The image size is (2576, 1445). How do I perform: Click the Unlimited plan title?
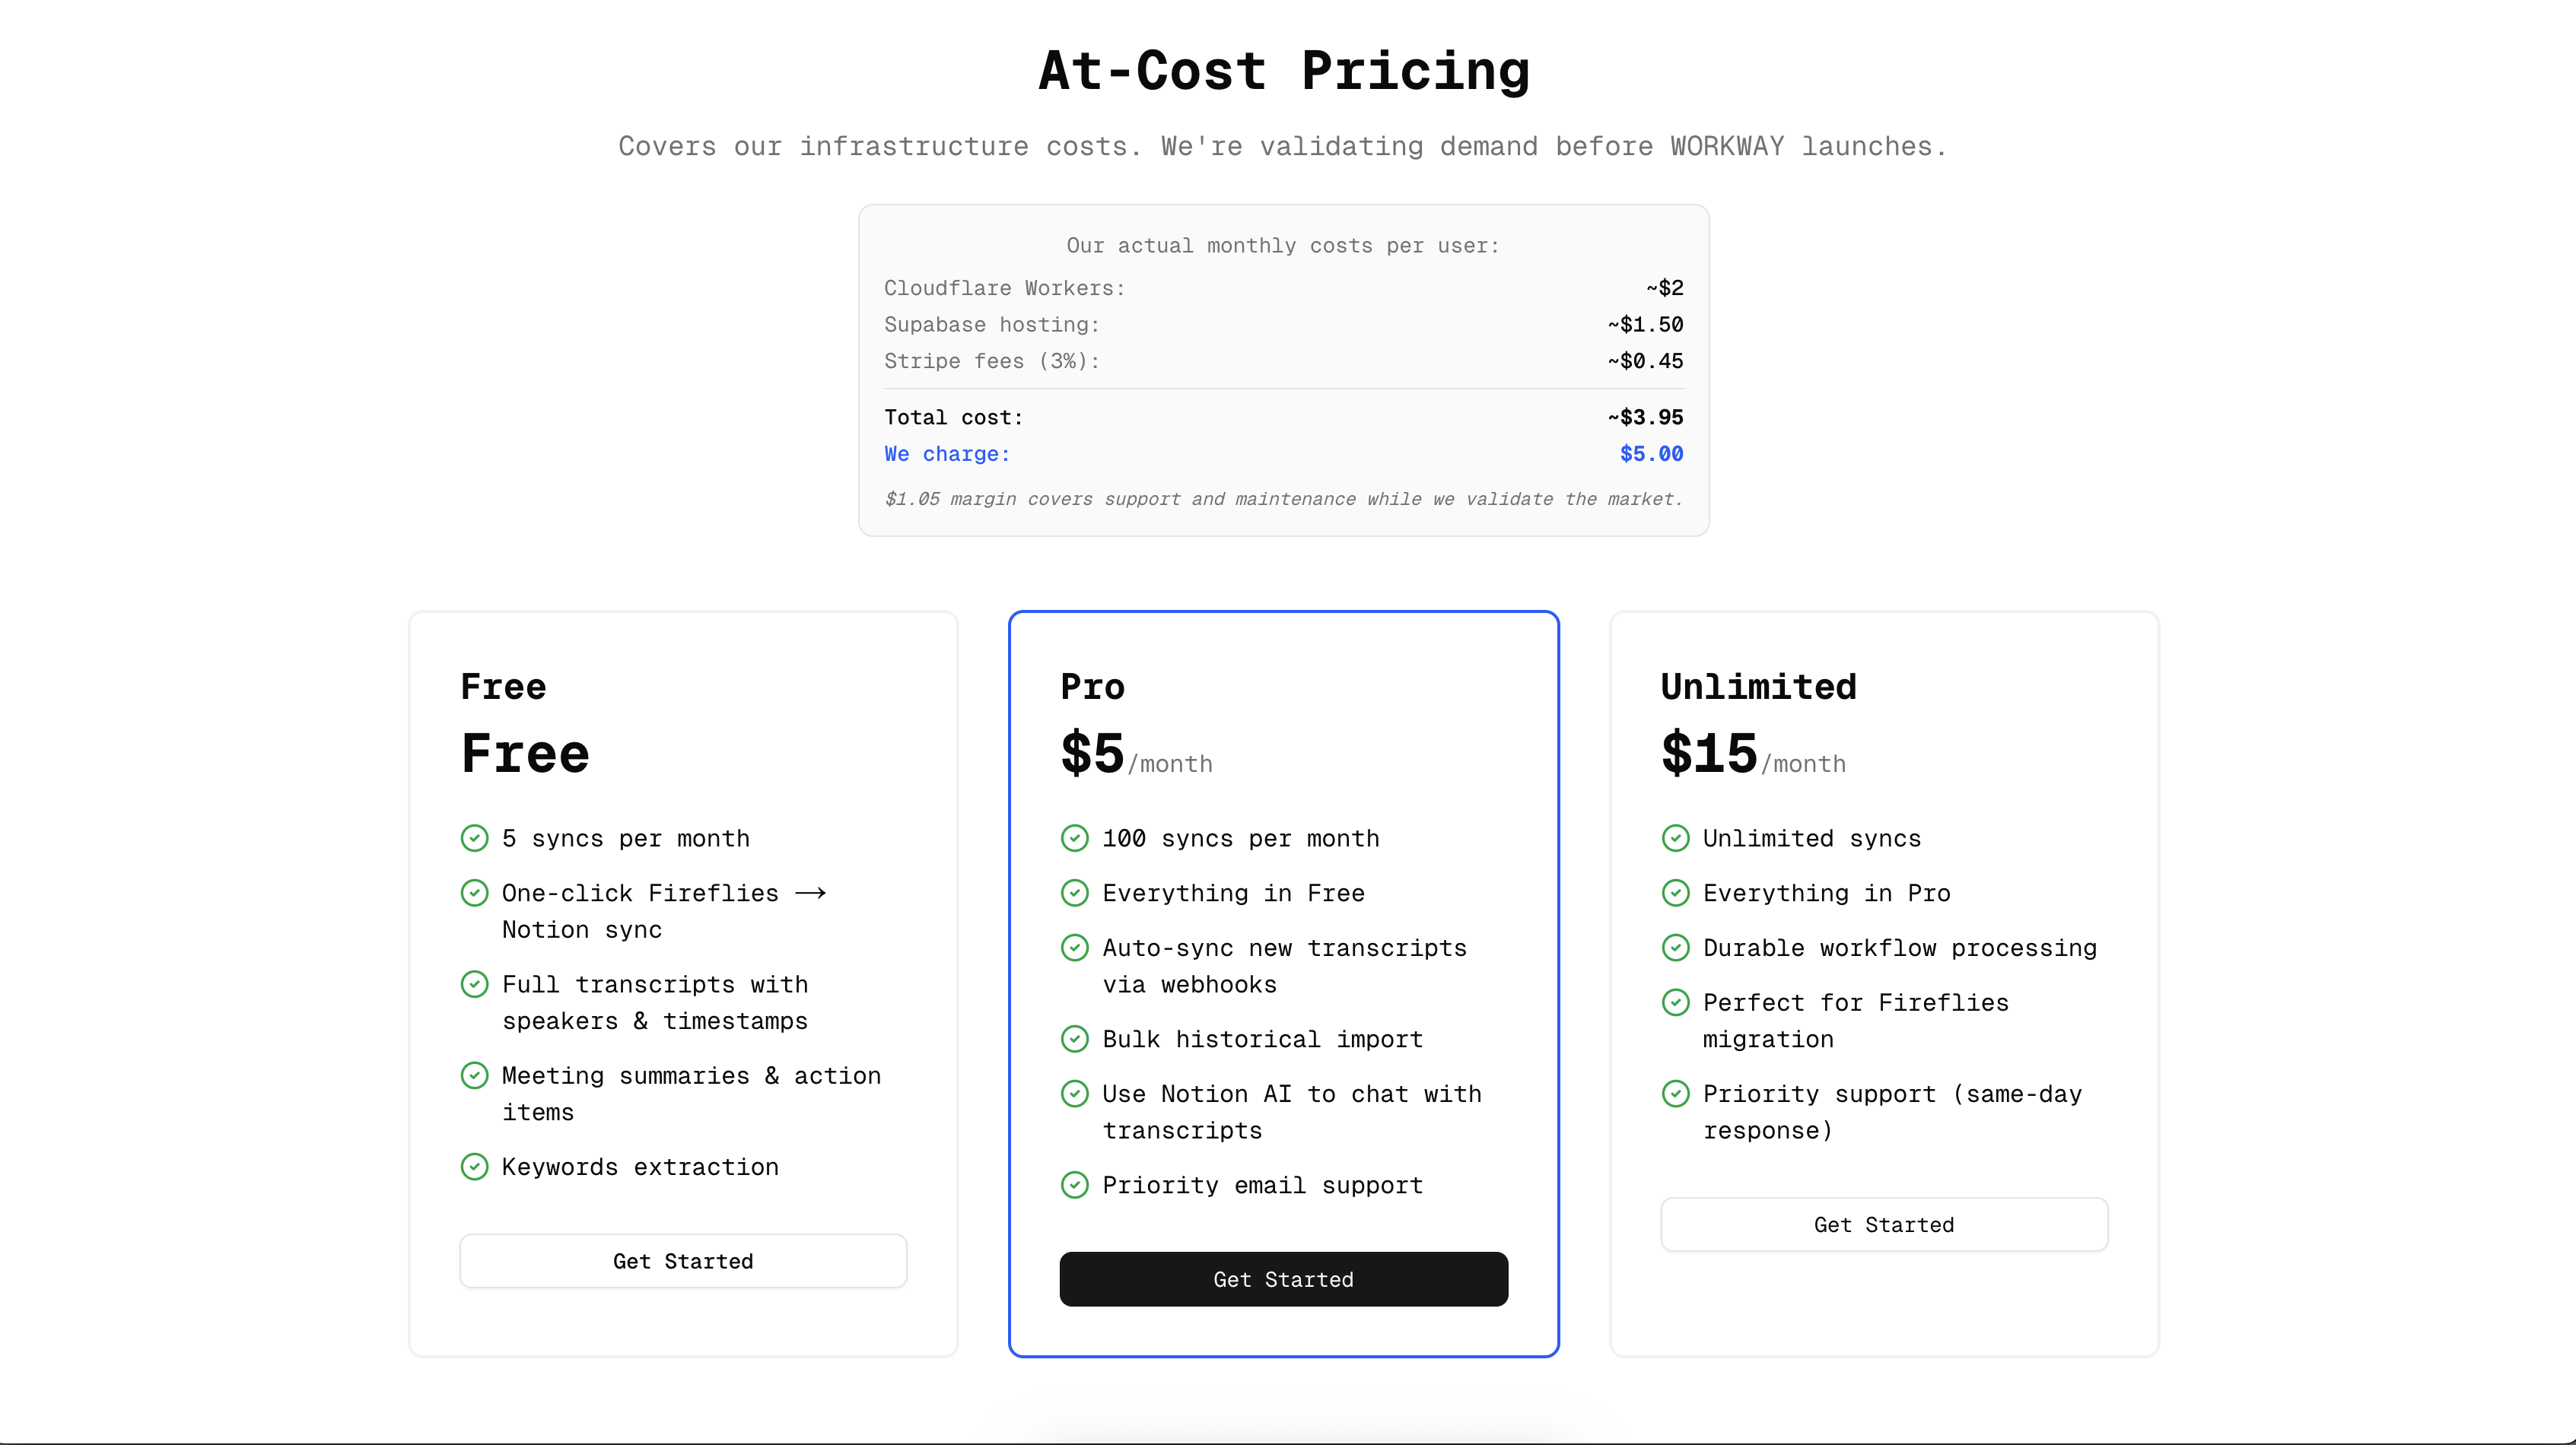(x=1759, y=687)
